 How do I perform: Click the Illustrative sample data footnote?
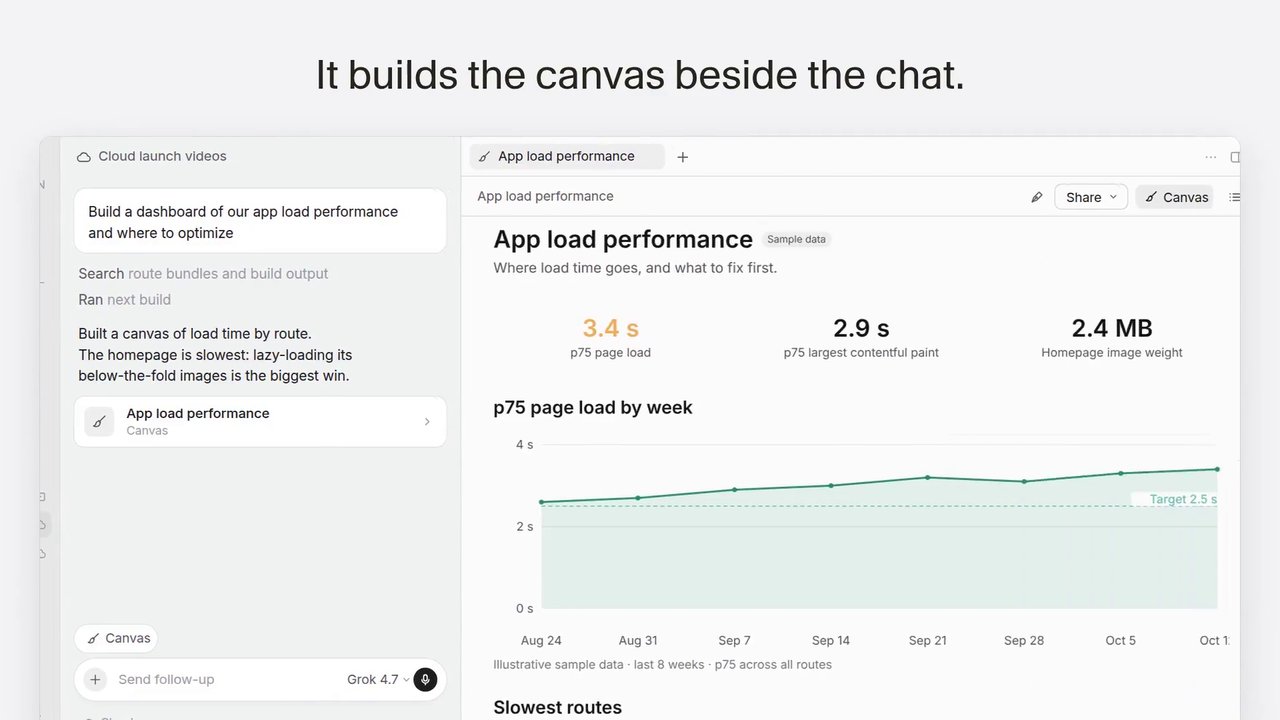[x=662, y=664]
